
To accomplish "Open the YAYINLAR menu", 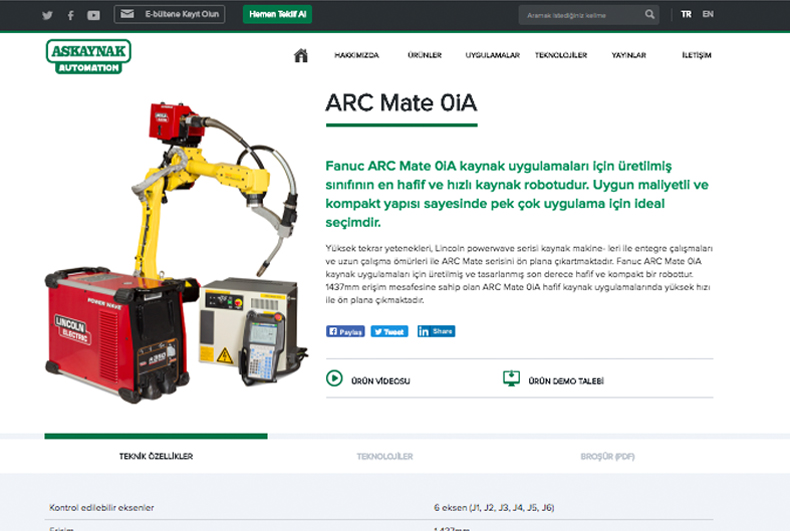I will 629,55.
